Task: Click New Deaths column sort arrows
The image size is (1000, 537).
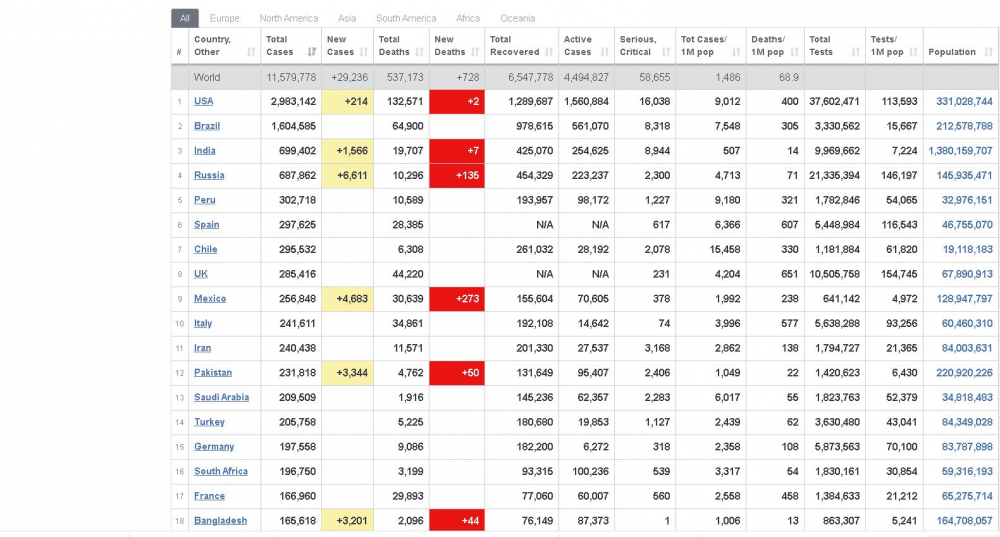Action: tap(475, 52)
